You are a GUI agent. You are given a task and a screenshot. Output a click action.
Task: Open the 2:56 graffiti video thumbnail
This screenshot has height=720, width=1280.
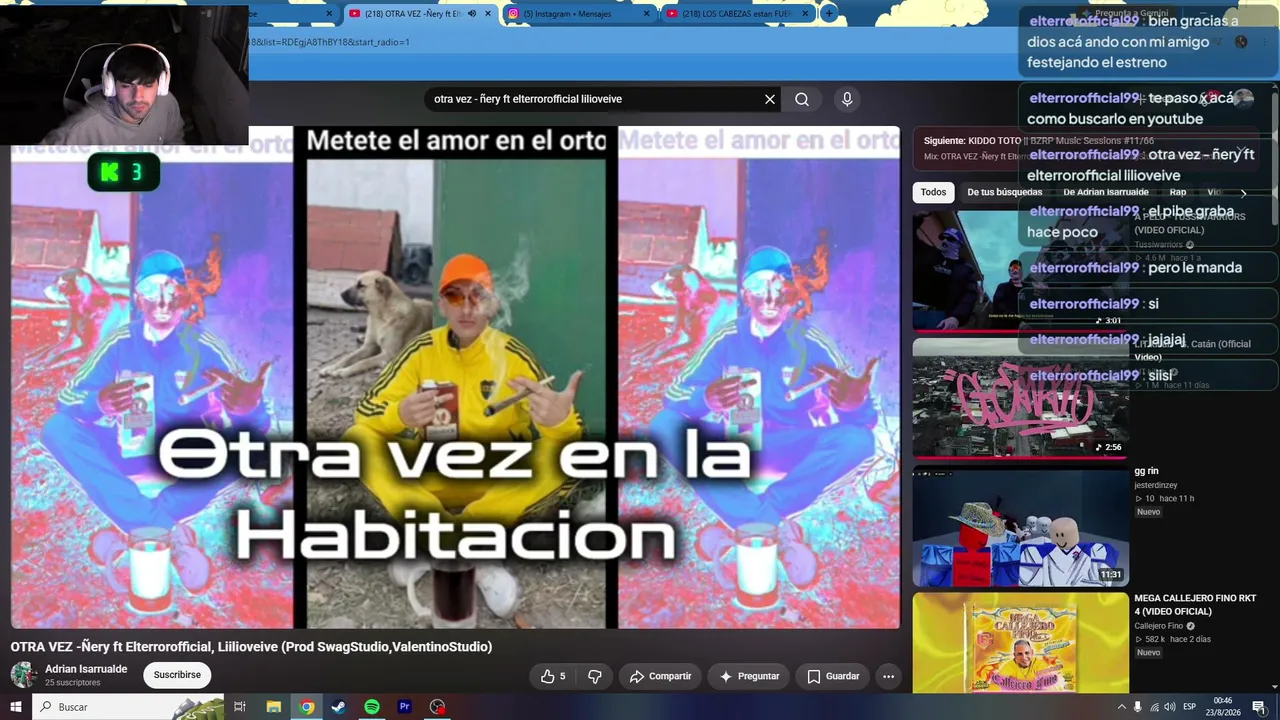coord(1020,398)
